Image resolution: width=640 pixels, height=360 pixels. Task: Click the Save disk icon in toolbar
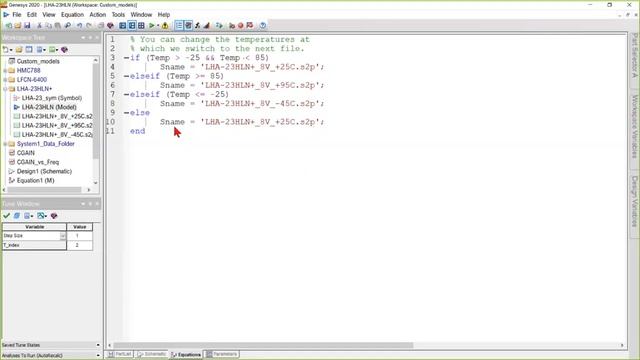pos(27,25)
